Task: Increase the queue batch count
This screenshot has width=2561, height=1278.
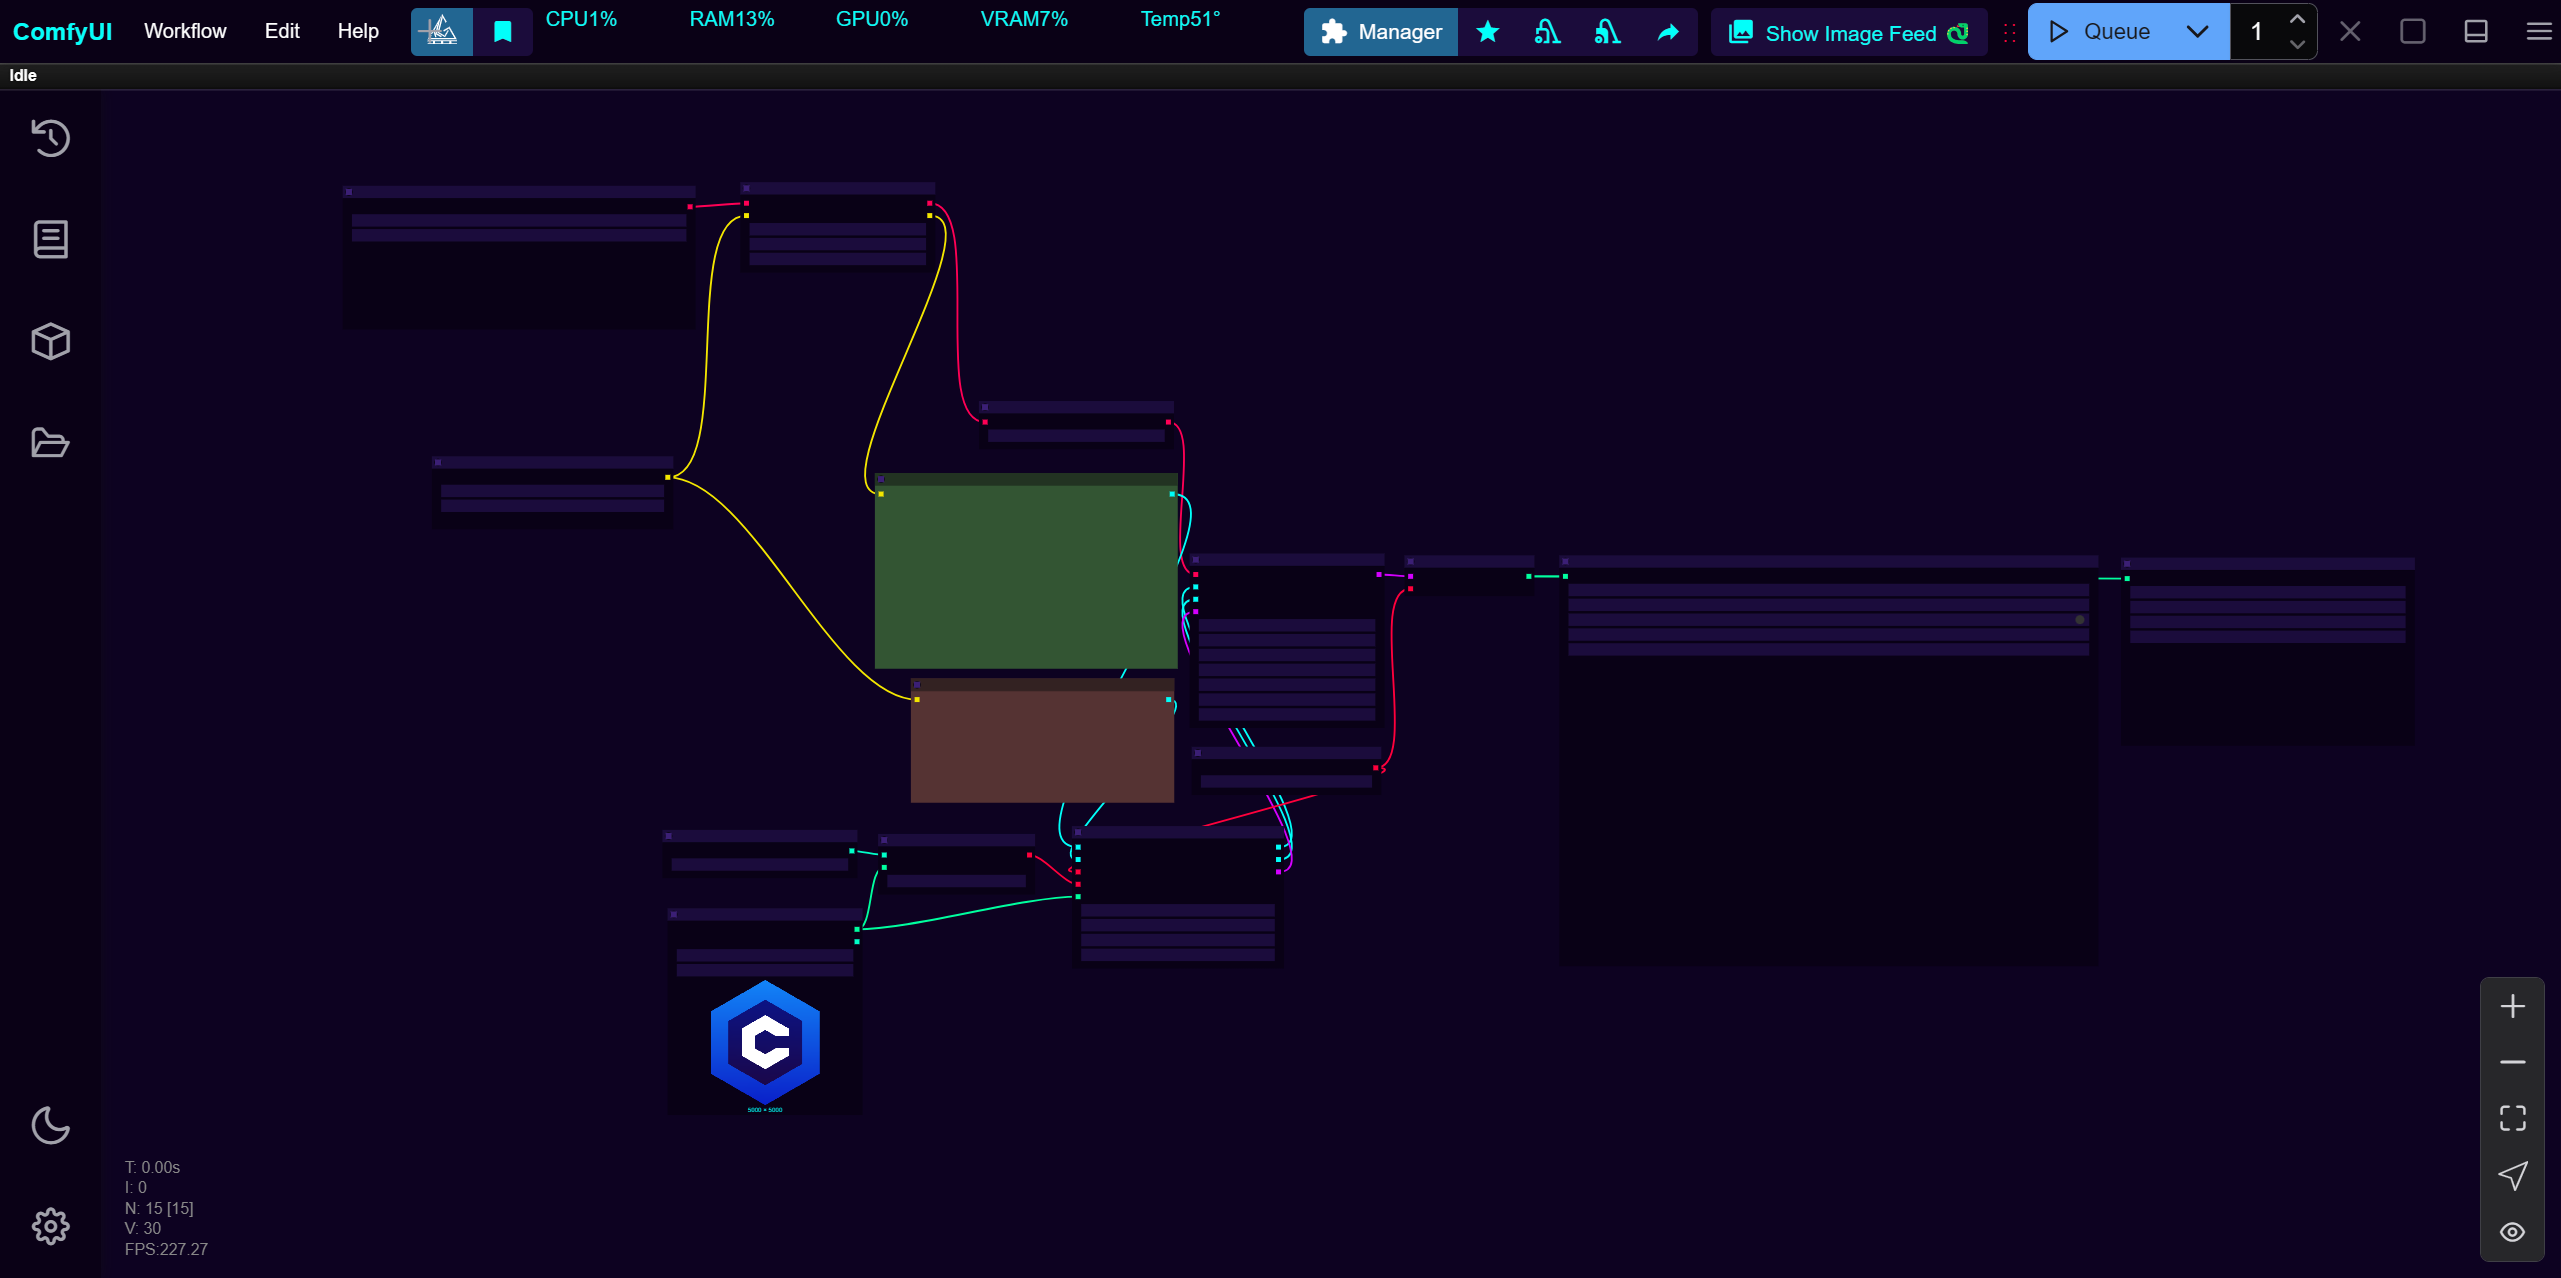Action: click(x=2297, y=20)
